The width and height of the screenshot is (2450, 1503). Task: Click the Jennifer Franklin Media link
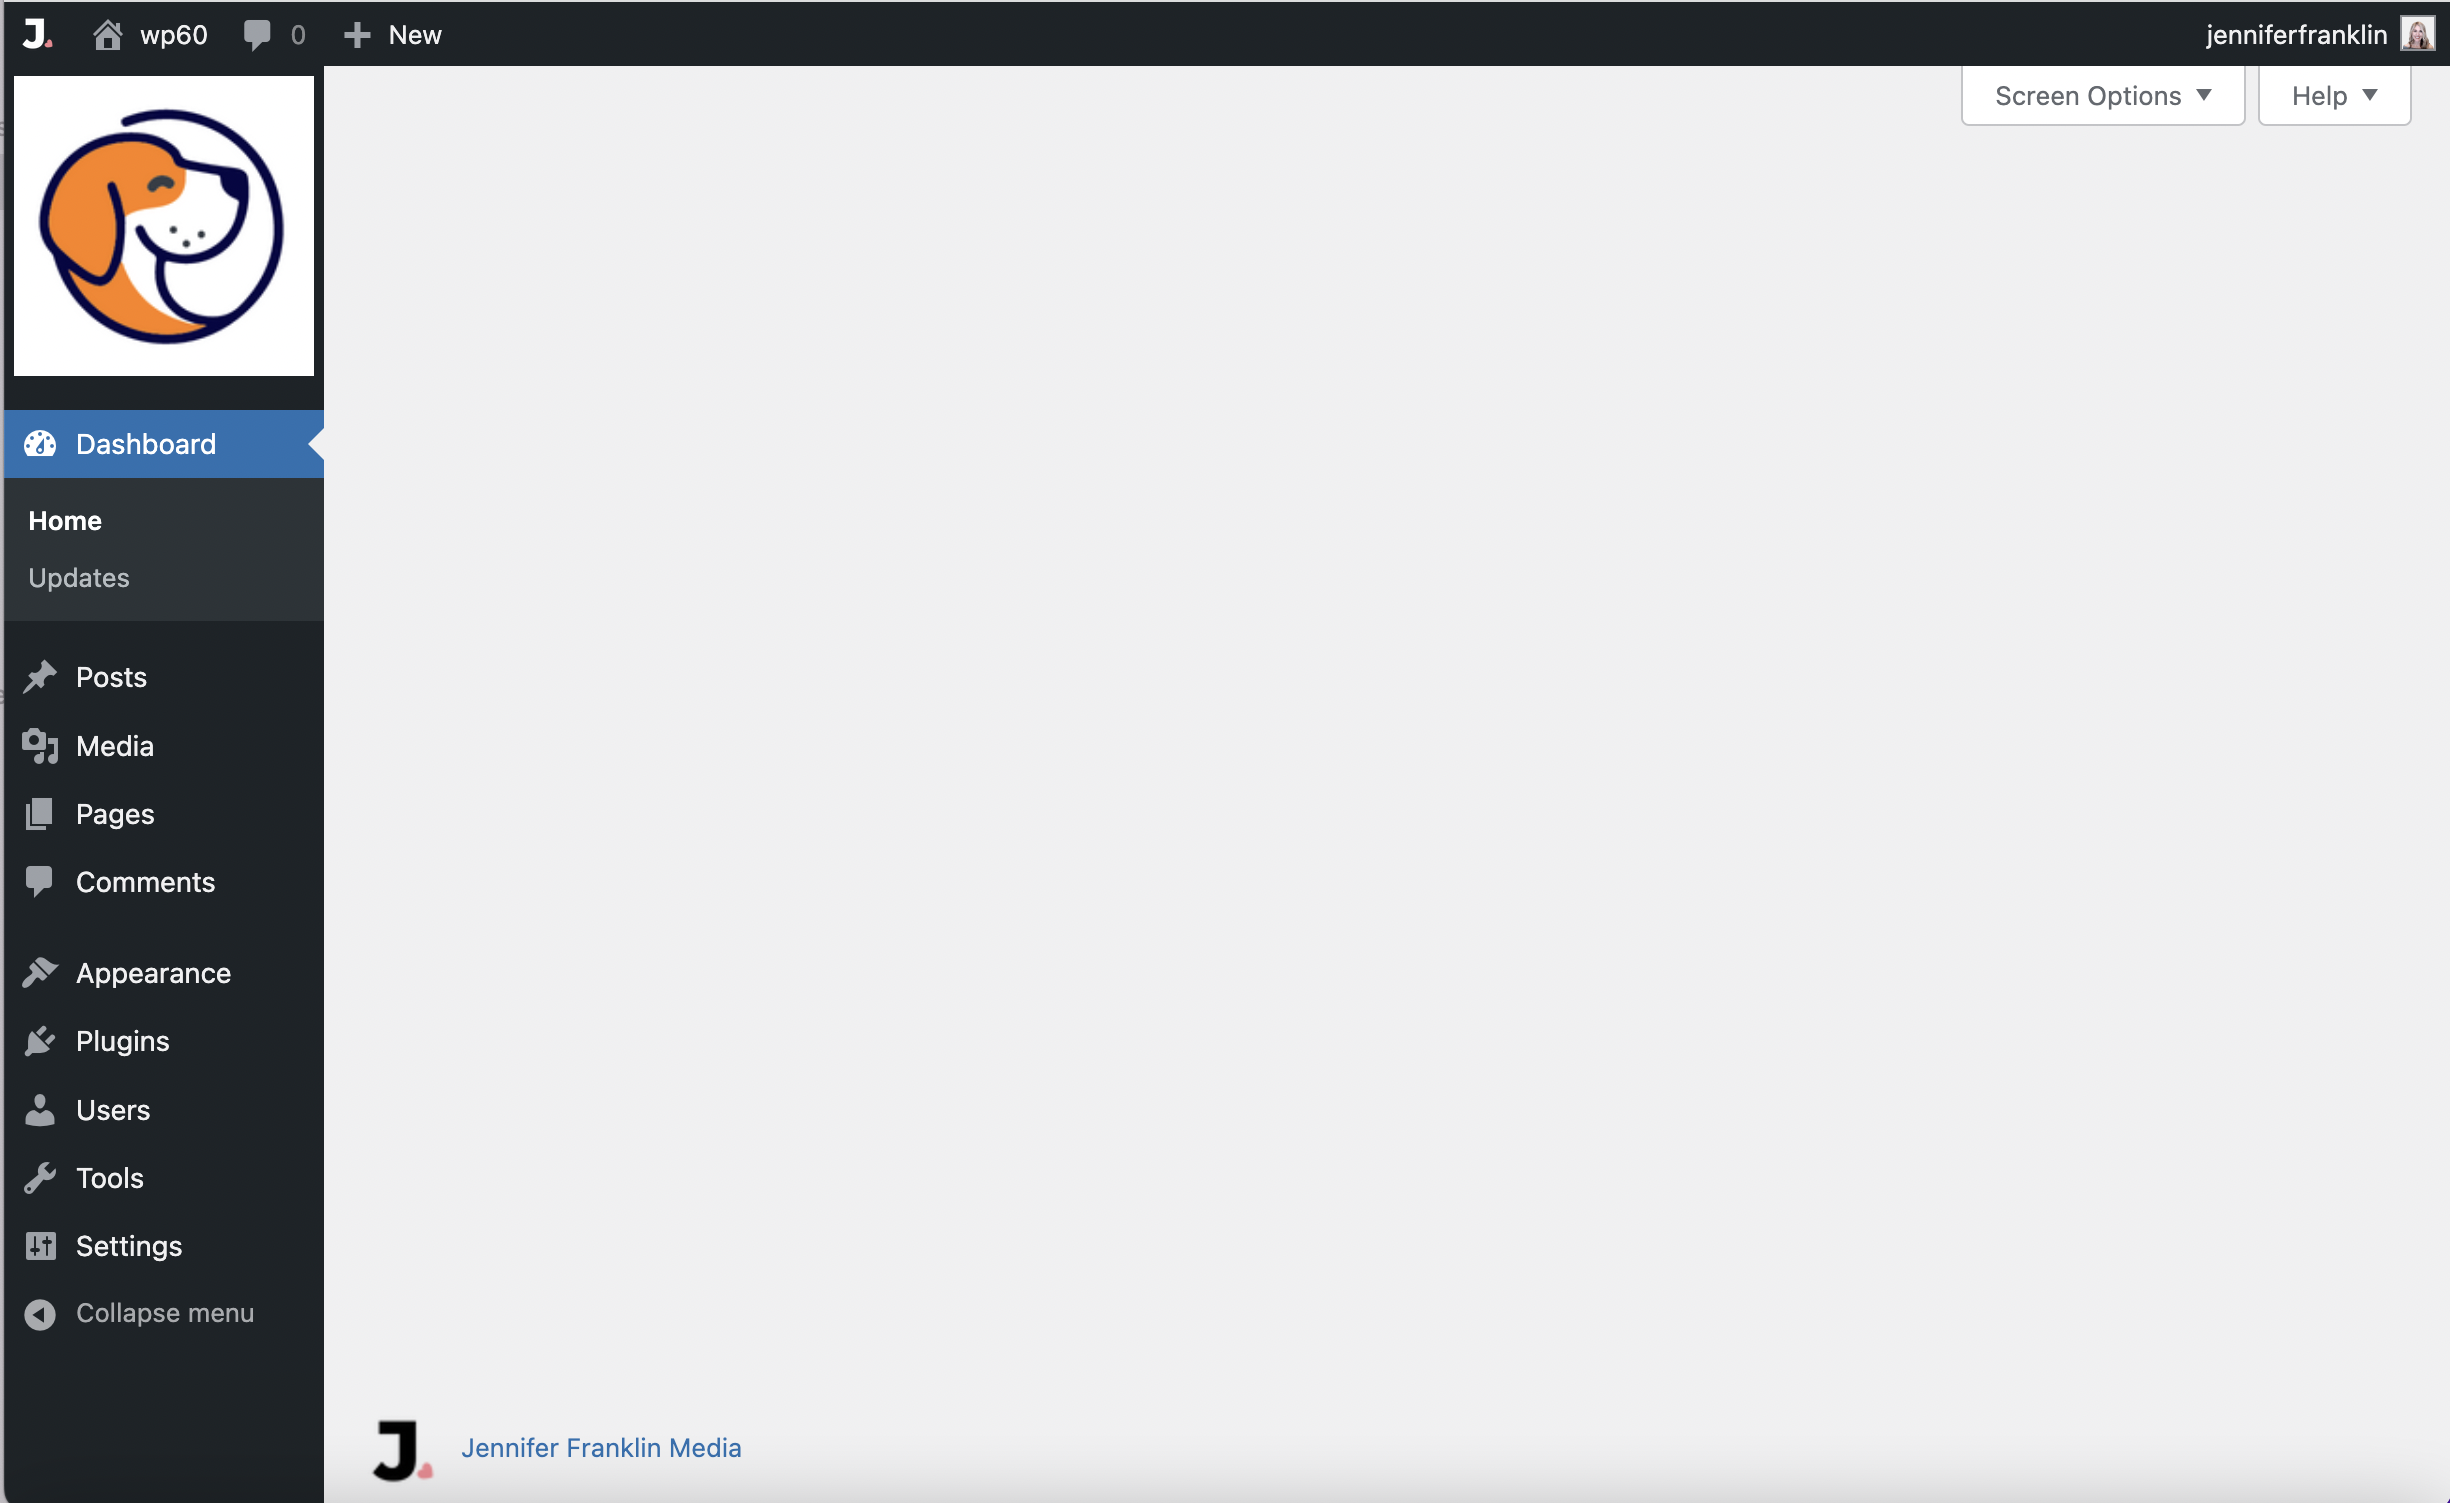pos(600,1445)
